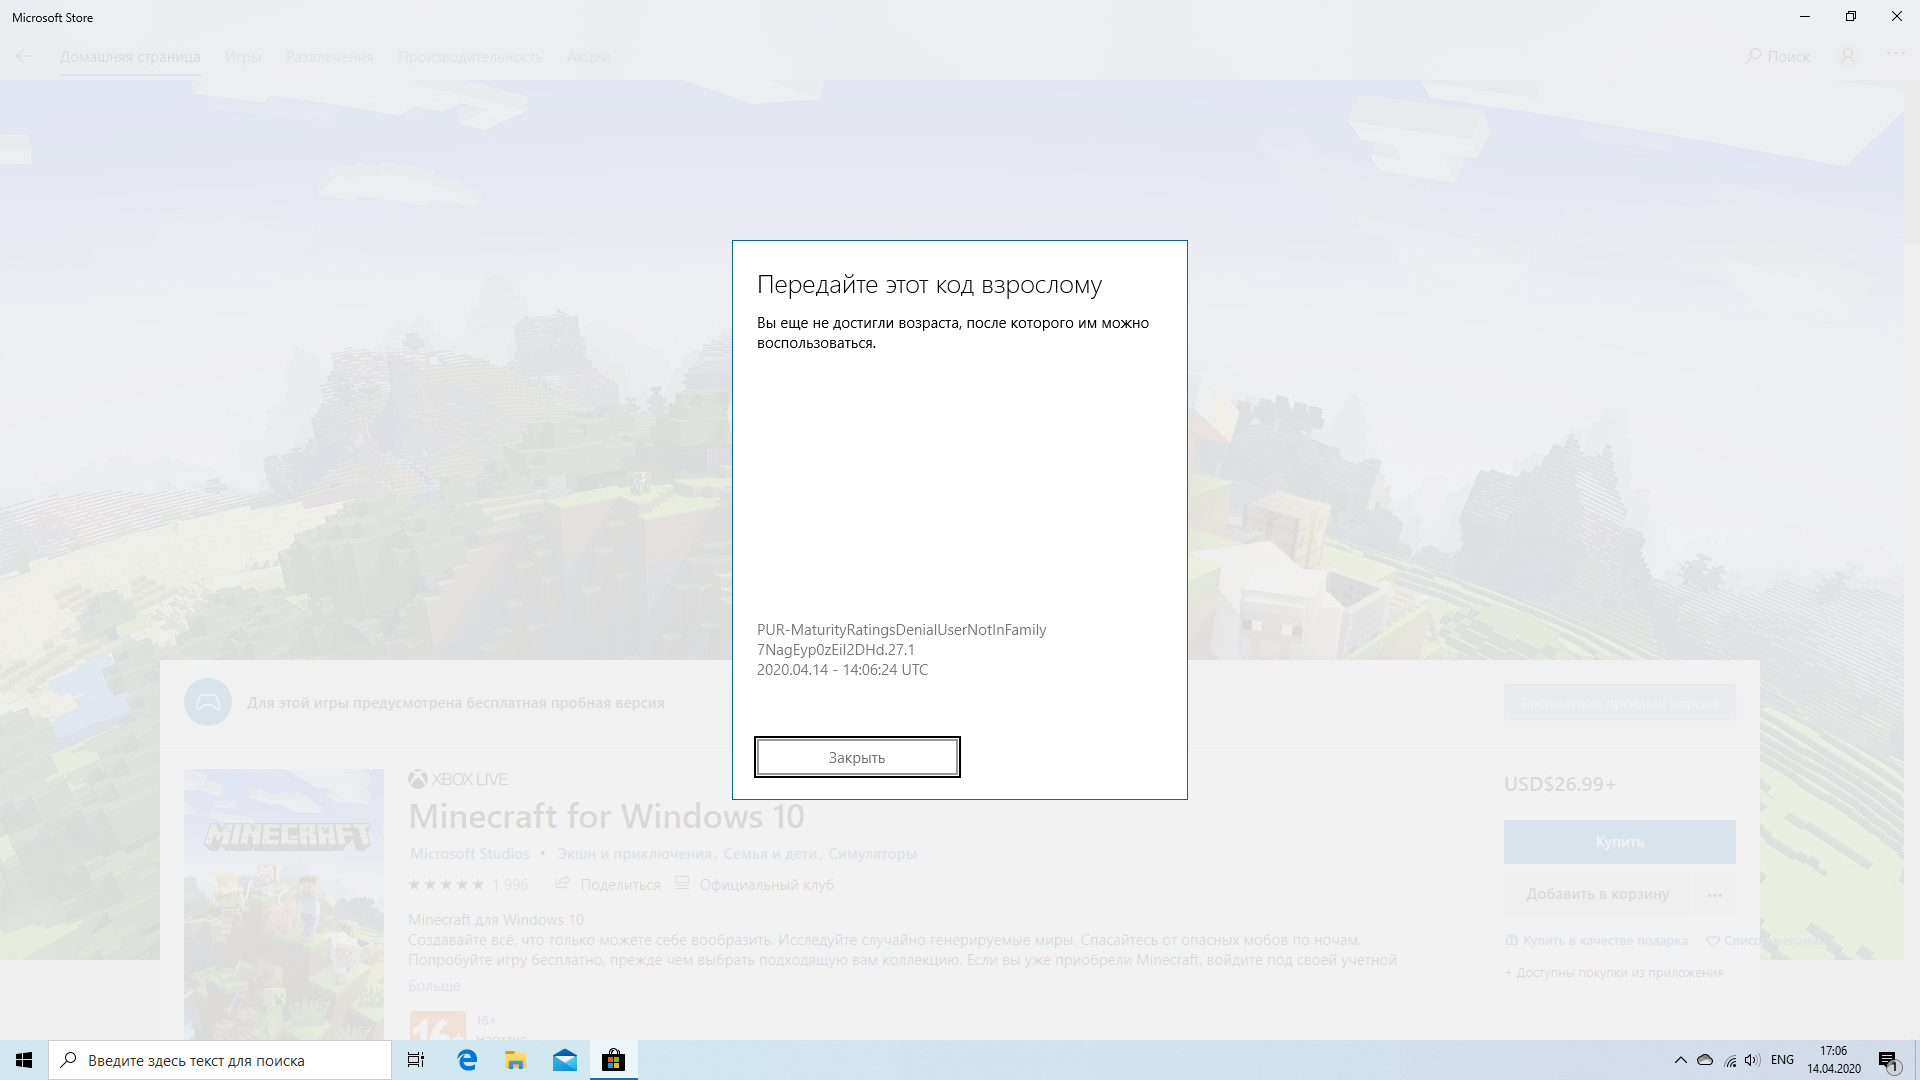Click Поделиться share option
The width and height of the screenshot is (1920, 1080).
(x=608, y=884)
